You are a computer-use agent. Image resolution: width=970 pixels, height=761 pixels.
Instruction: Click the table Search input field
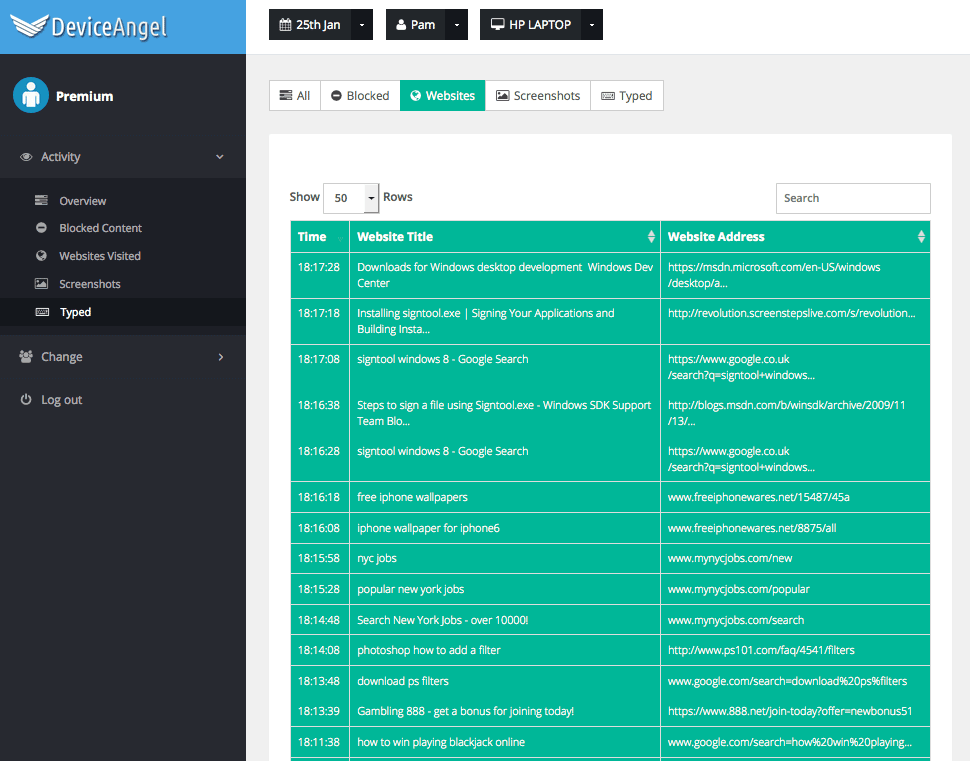point(853,198)
